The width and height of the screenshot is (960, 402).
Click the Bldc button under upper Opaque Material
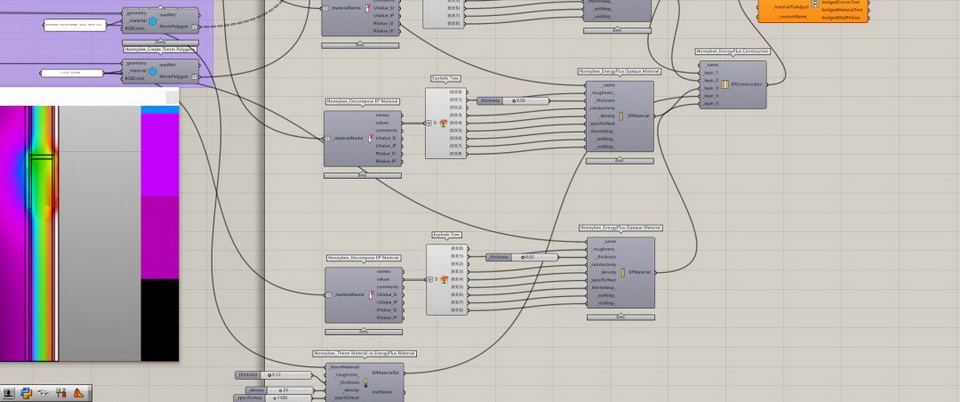[619, 160]
